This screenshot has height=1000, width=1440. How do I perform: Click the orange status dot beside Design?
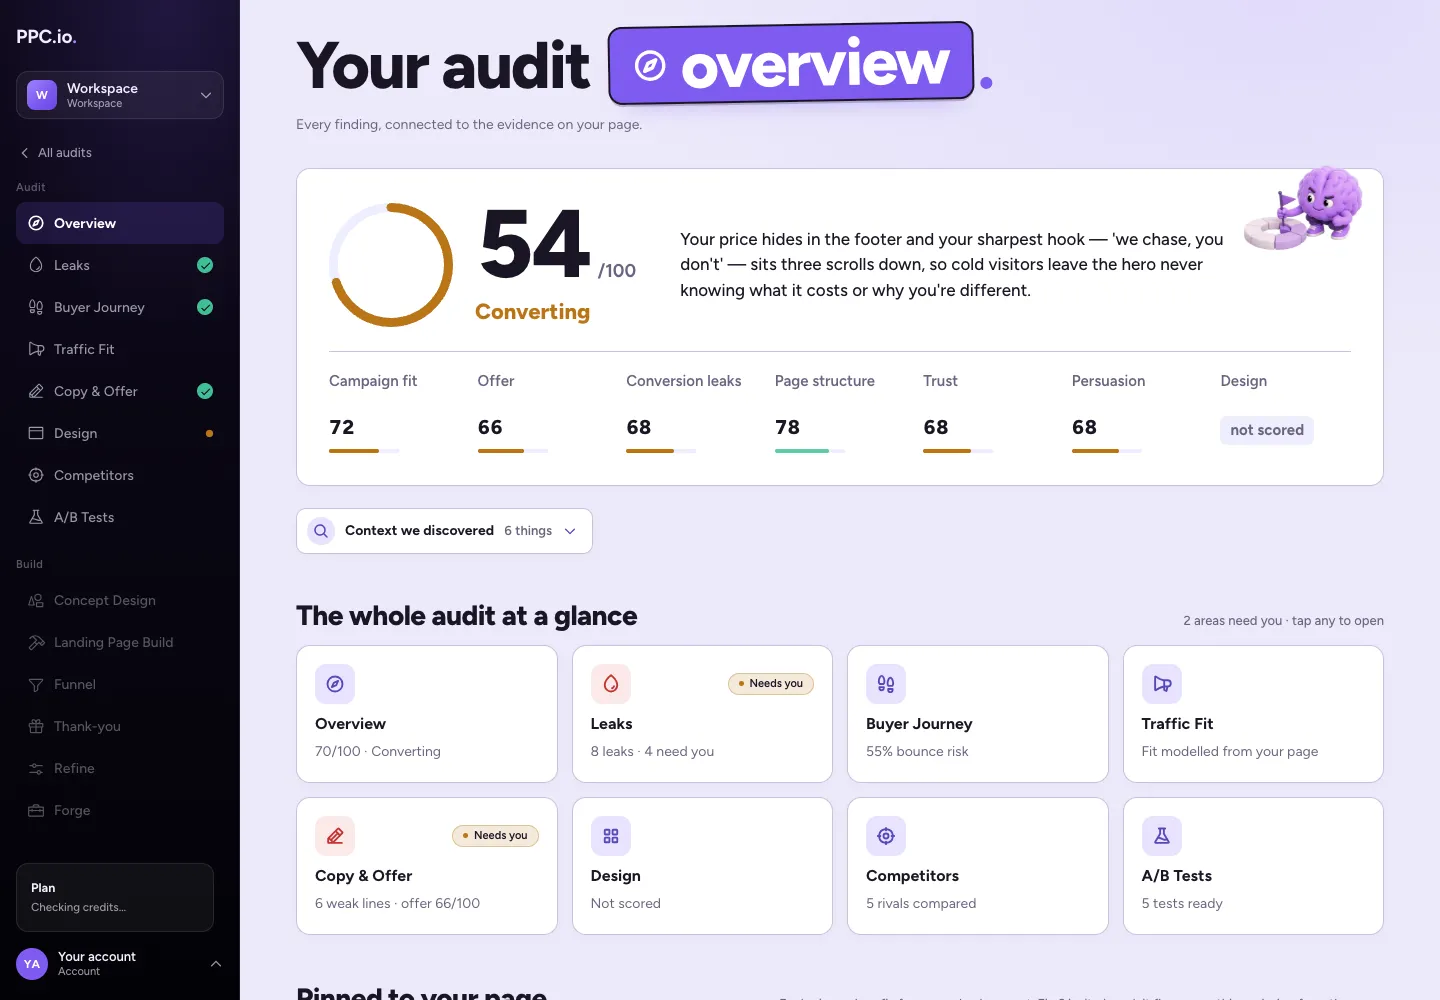[209, 433]
